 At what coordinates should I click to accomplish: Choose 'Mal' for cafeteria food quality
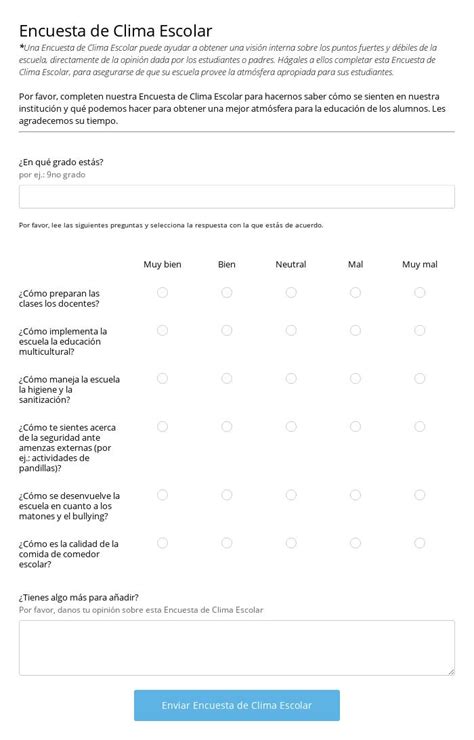click(356, 543)
